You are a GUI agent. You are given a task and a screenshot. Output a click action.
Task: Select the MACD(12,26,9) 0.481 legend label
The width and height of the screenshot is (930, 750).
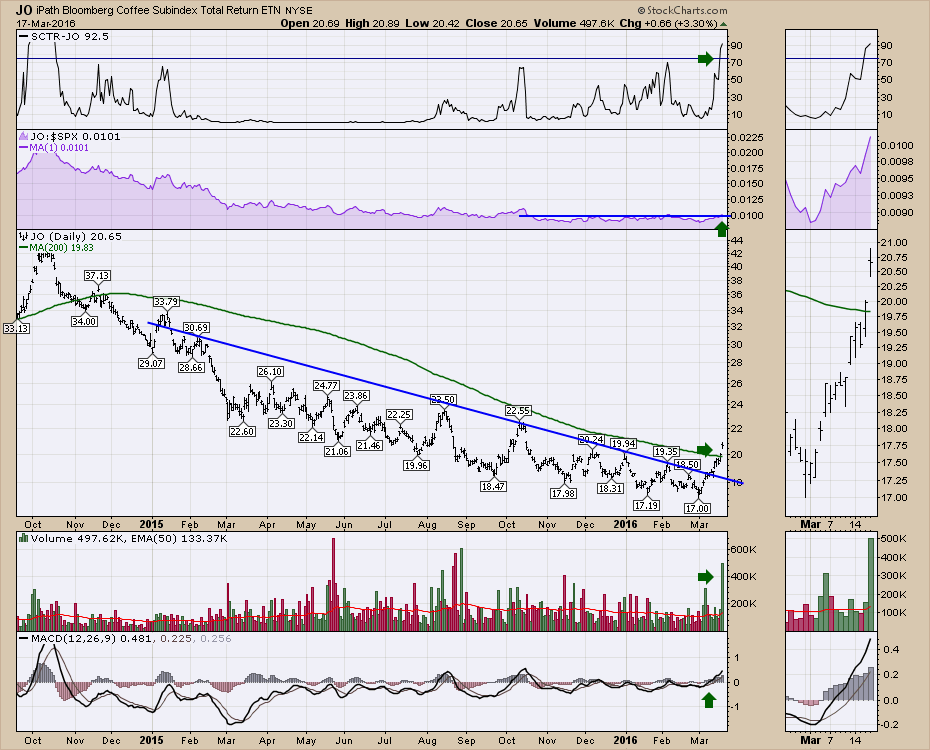click(93, 639)
